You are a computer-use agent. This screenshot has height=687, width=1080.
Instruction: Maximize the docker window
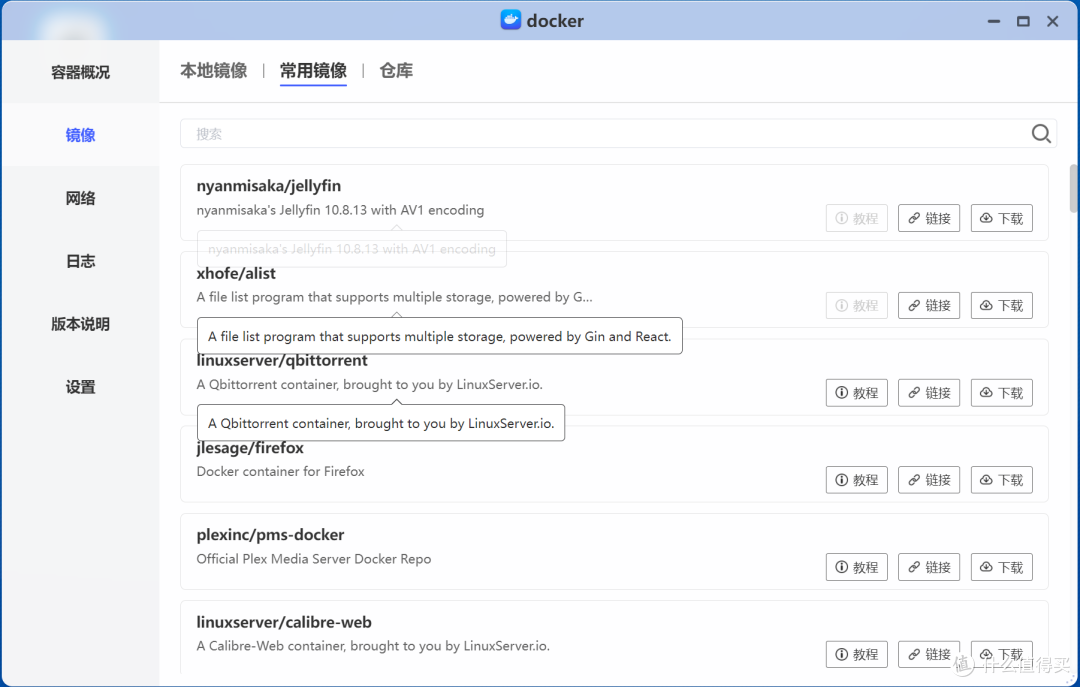(x=1023, y=21)
